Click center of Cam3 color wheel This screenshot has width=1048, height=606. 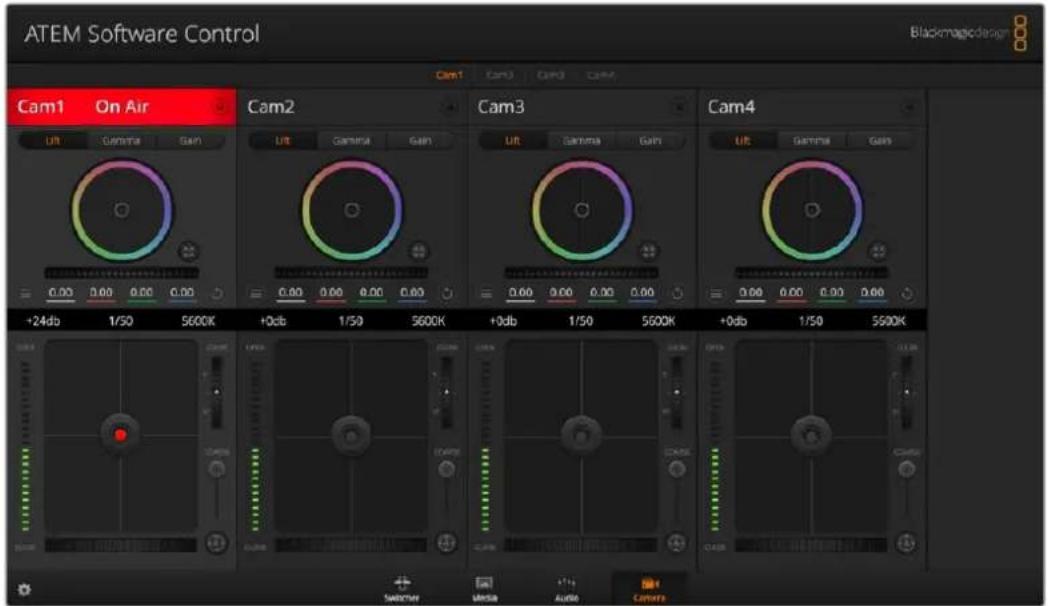point(581,210)
